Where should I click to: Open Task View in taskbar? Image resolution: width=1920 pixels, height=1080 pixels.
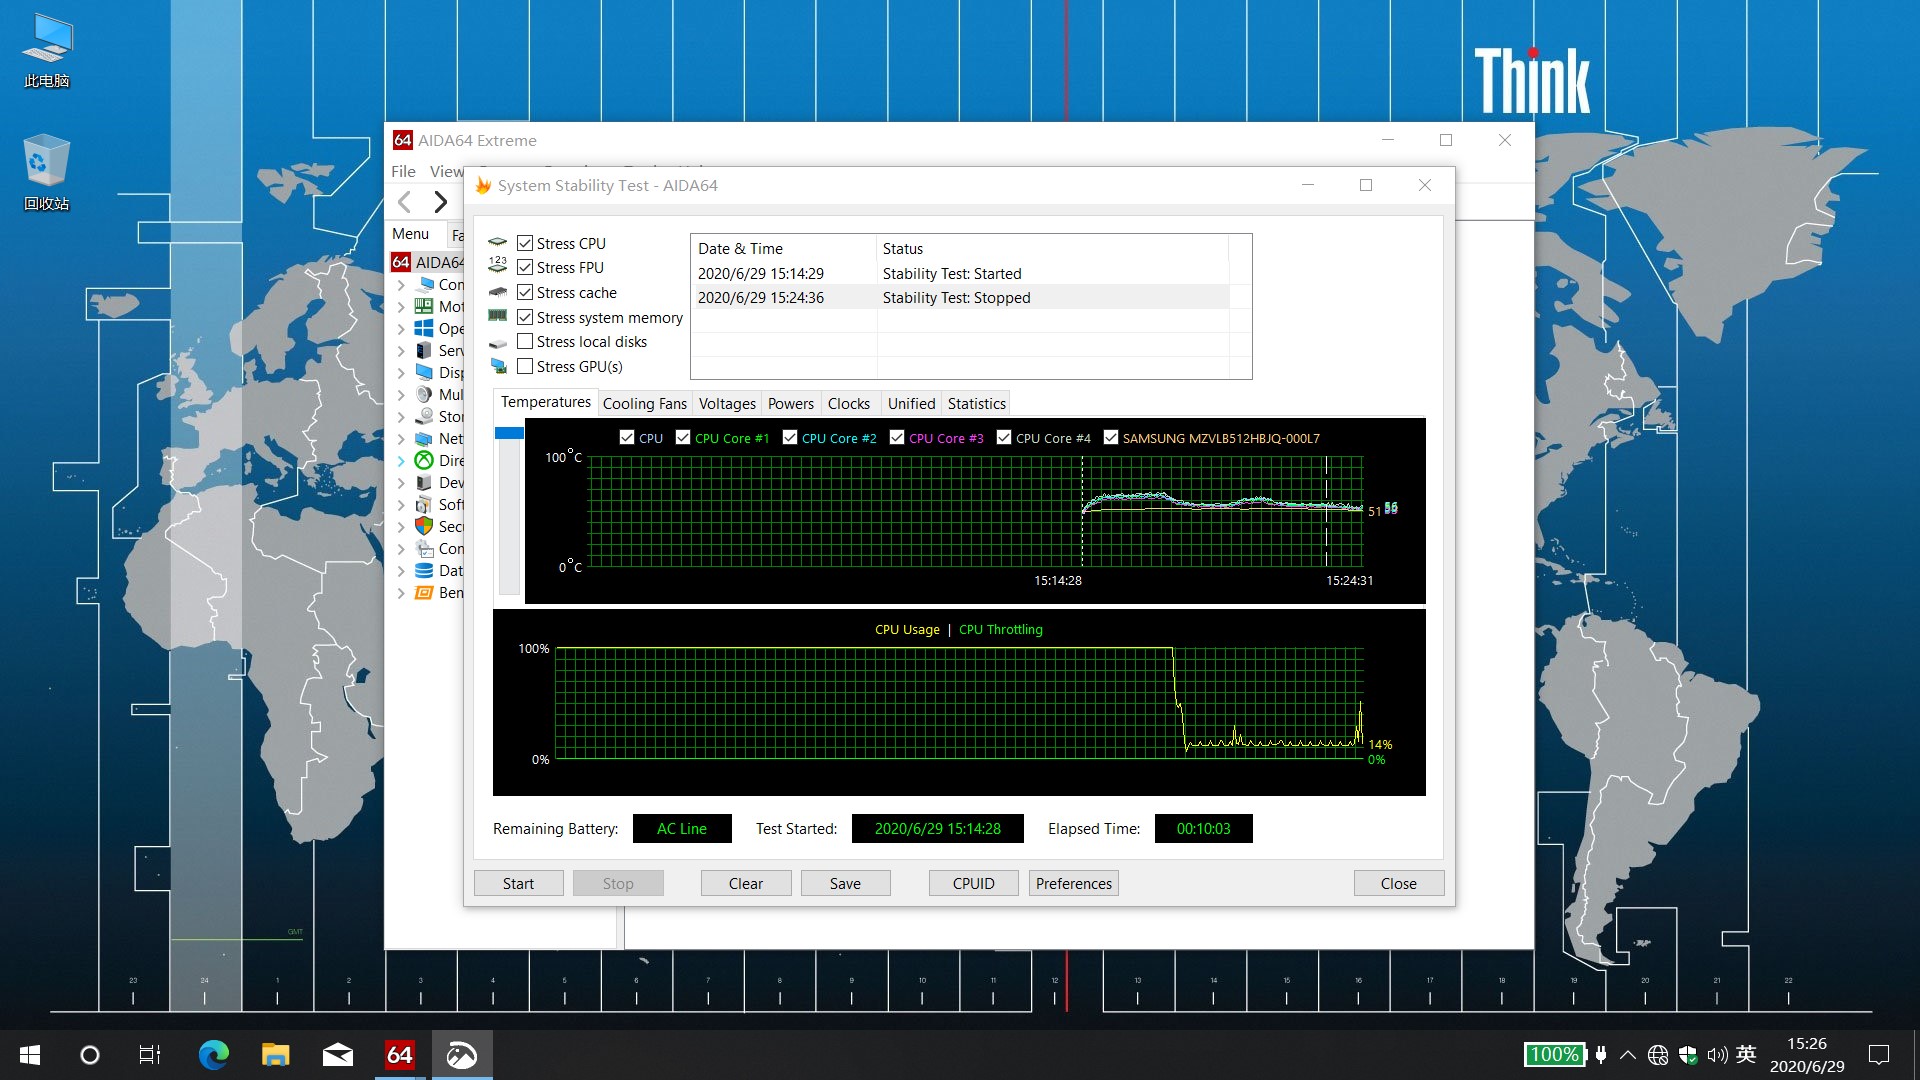150,1055
